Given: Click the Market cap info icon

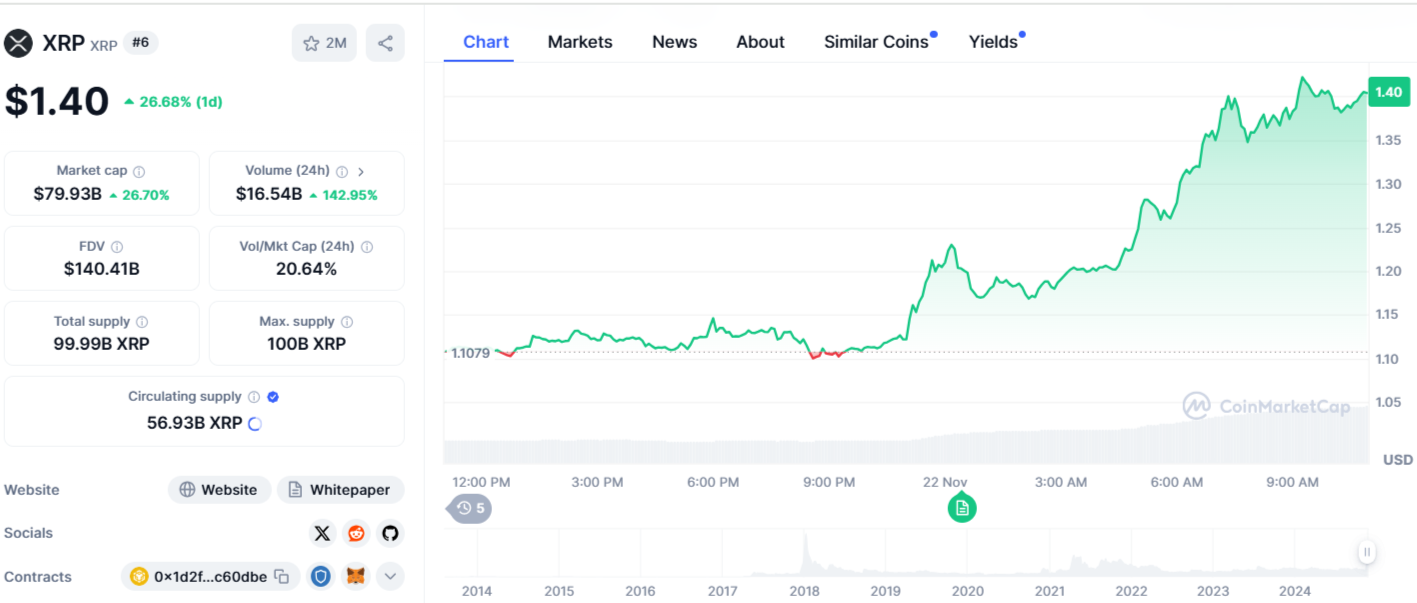Looking at the screenshot, I should click(139, 172).
